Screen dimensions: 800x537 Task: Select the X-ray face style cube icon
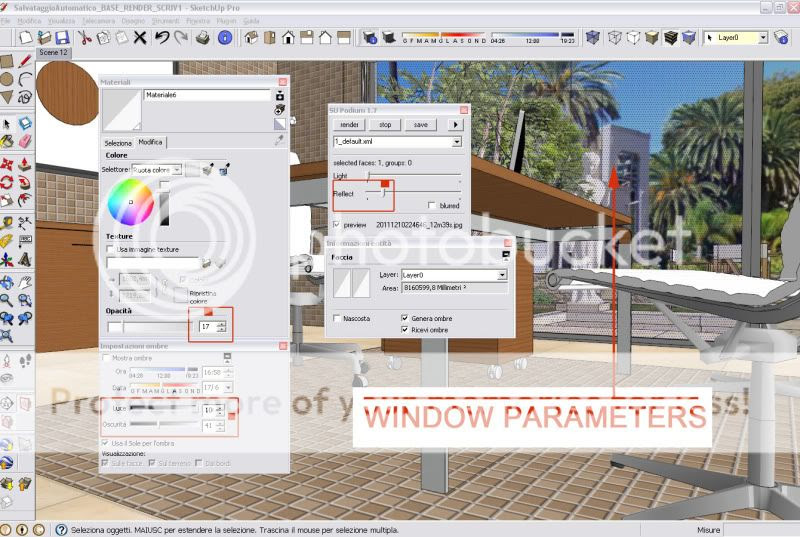(x=592, y=37)
